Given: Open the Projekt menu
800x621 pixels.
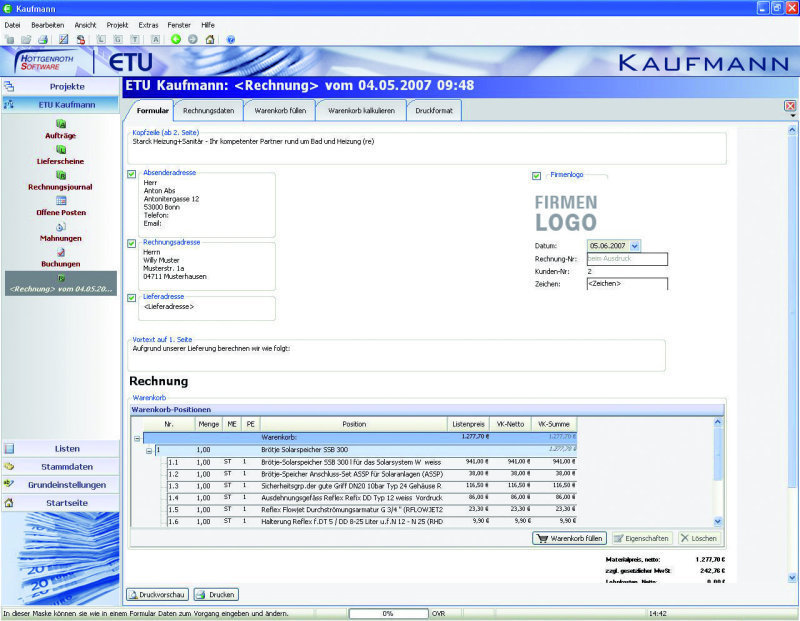Looking at the screenshot, I should pos(117,25).
